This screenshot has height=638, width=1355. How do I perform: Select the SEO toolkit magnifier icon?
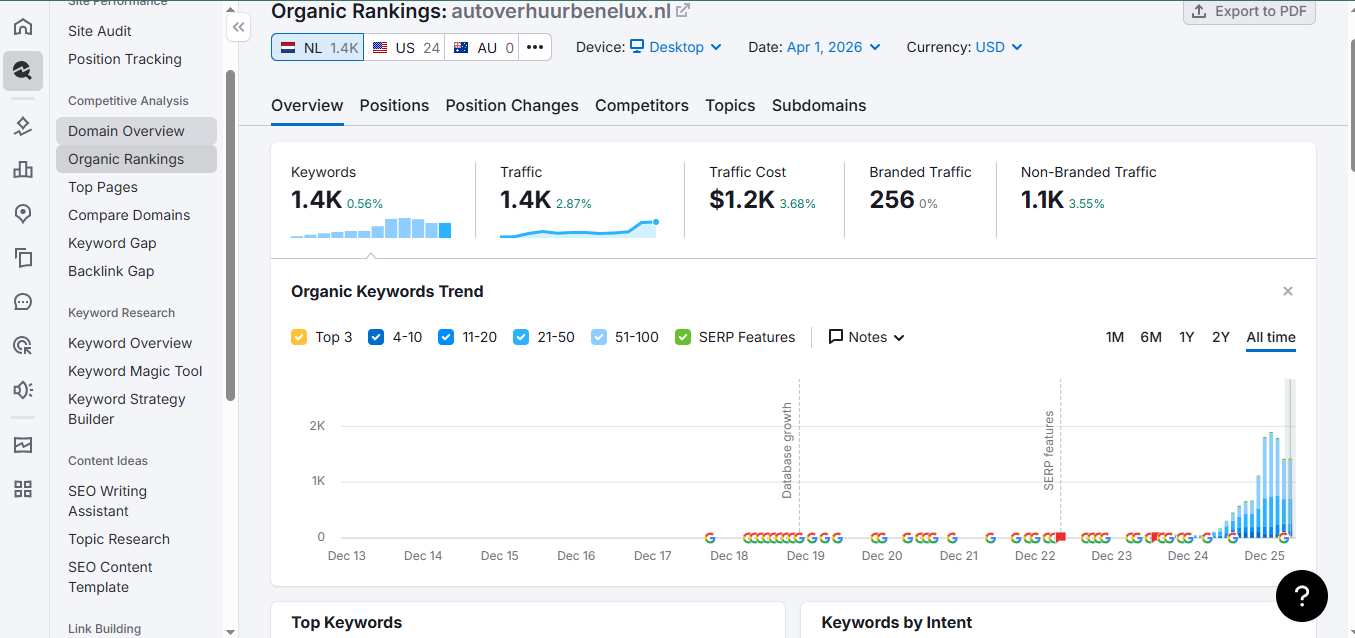[22, 71]
